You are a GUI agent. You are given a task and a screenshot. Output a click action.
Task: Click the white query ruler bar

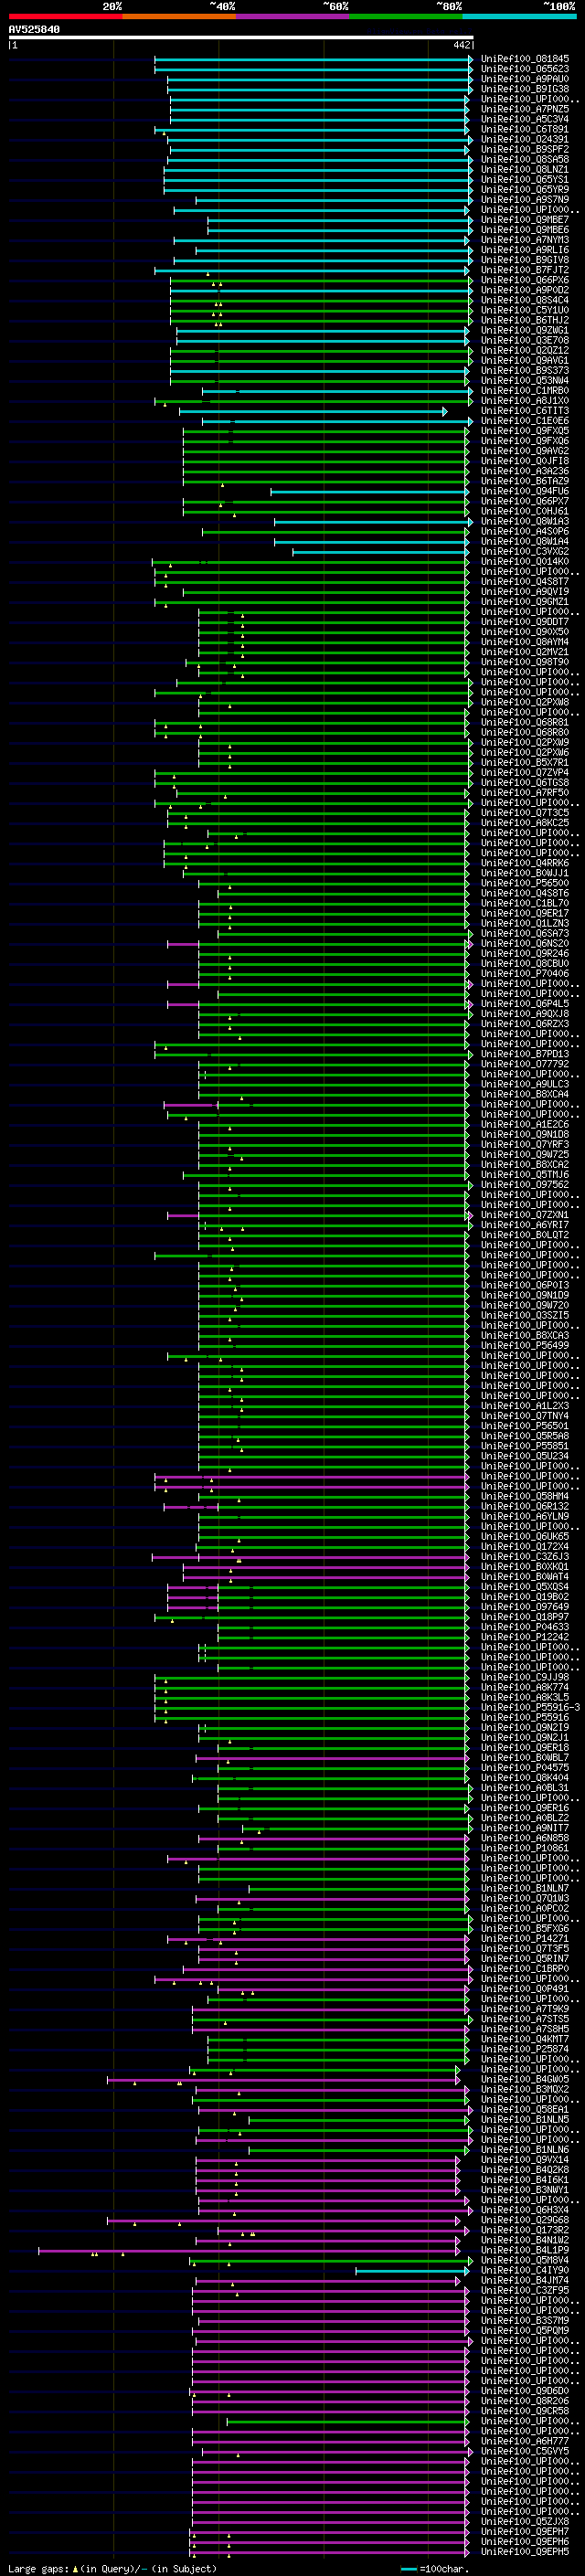[x=241, y=37]
